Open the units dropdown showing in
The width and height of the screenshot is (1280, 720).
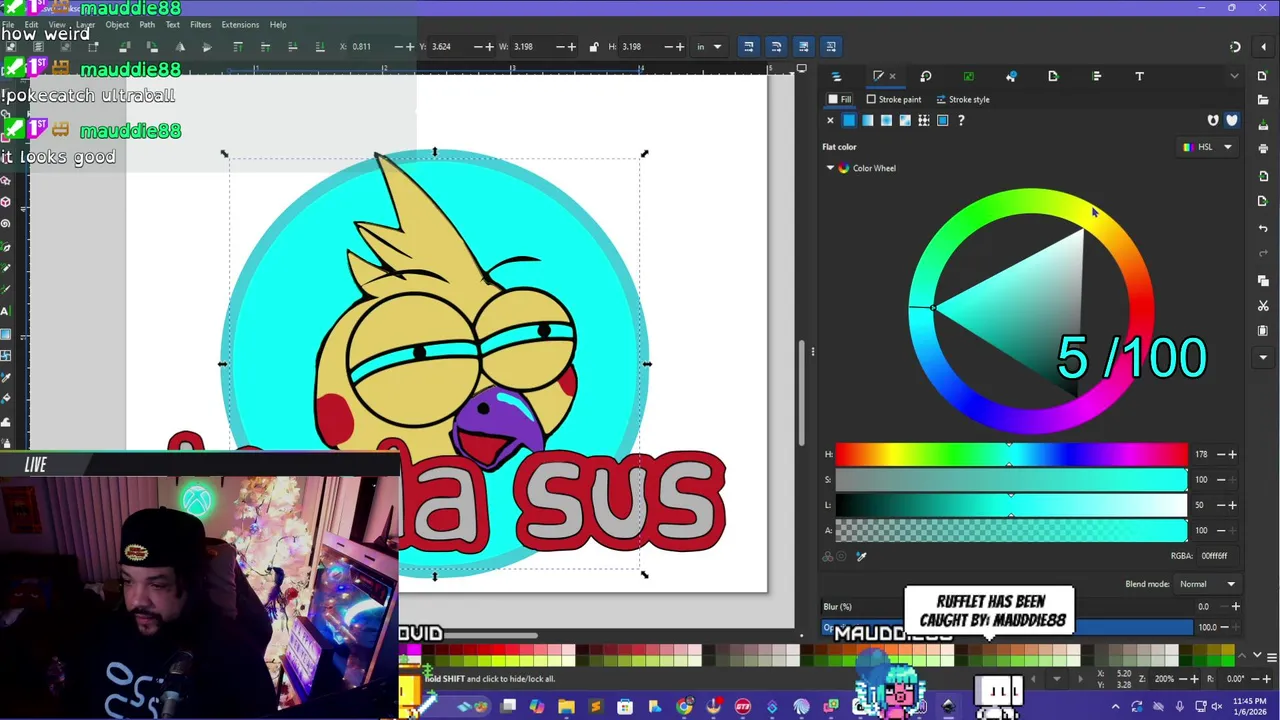pyautogui.click(x=709, y=47)
